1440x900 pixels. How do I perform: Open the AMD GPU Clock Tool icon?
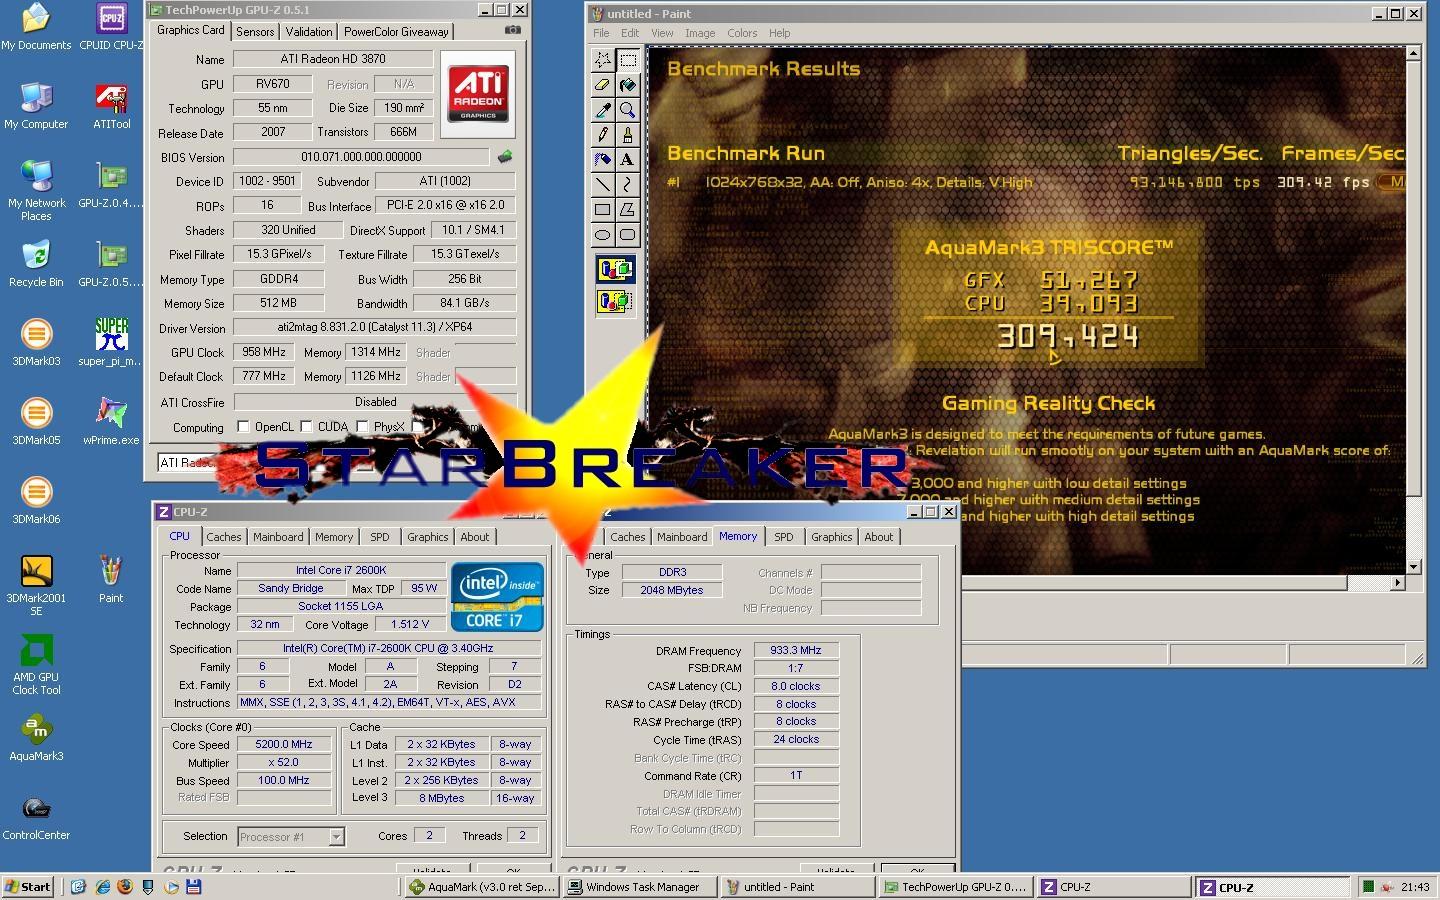36,665
